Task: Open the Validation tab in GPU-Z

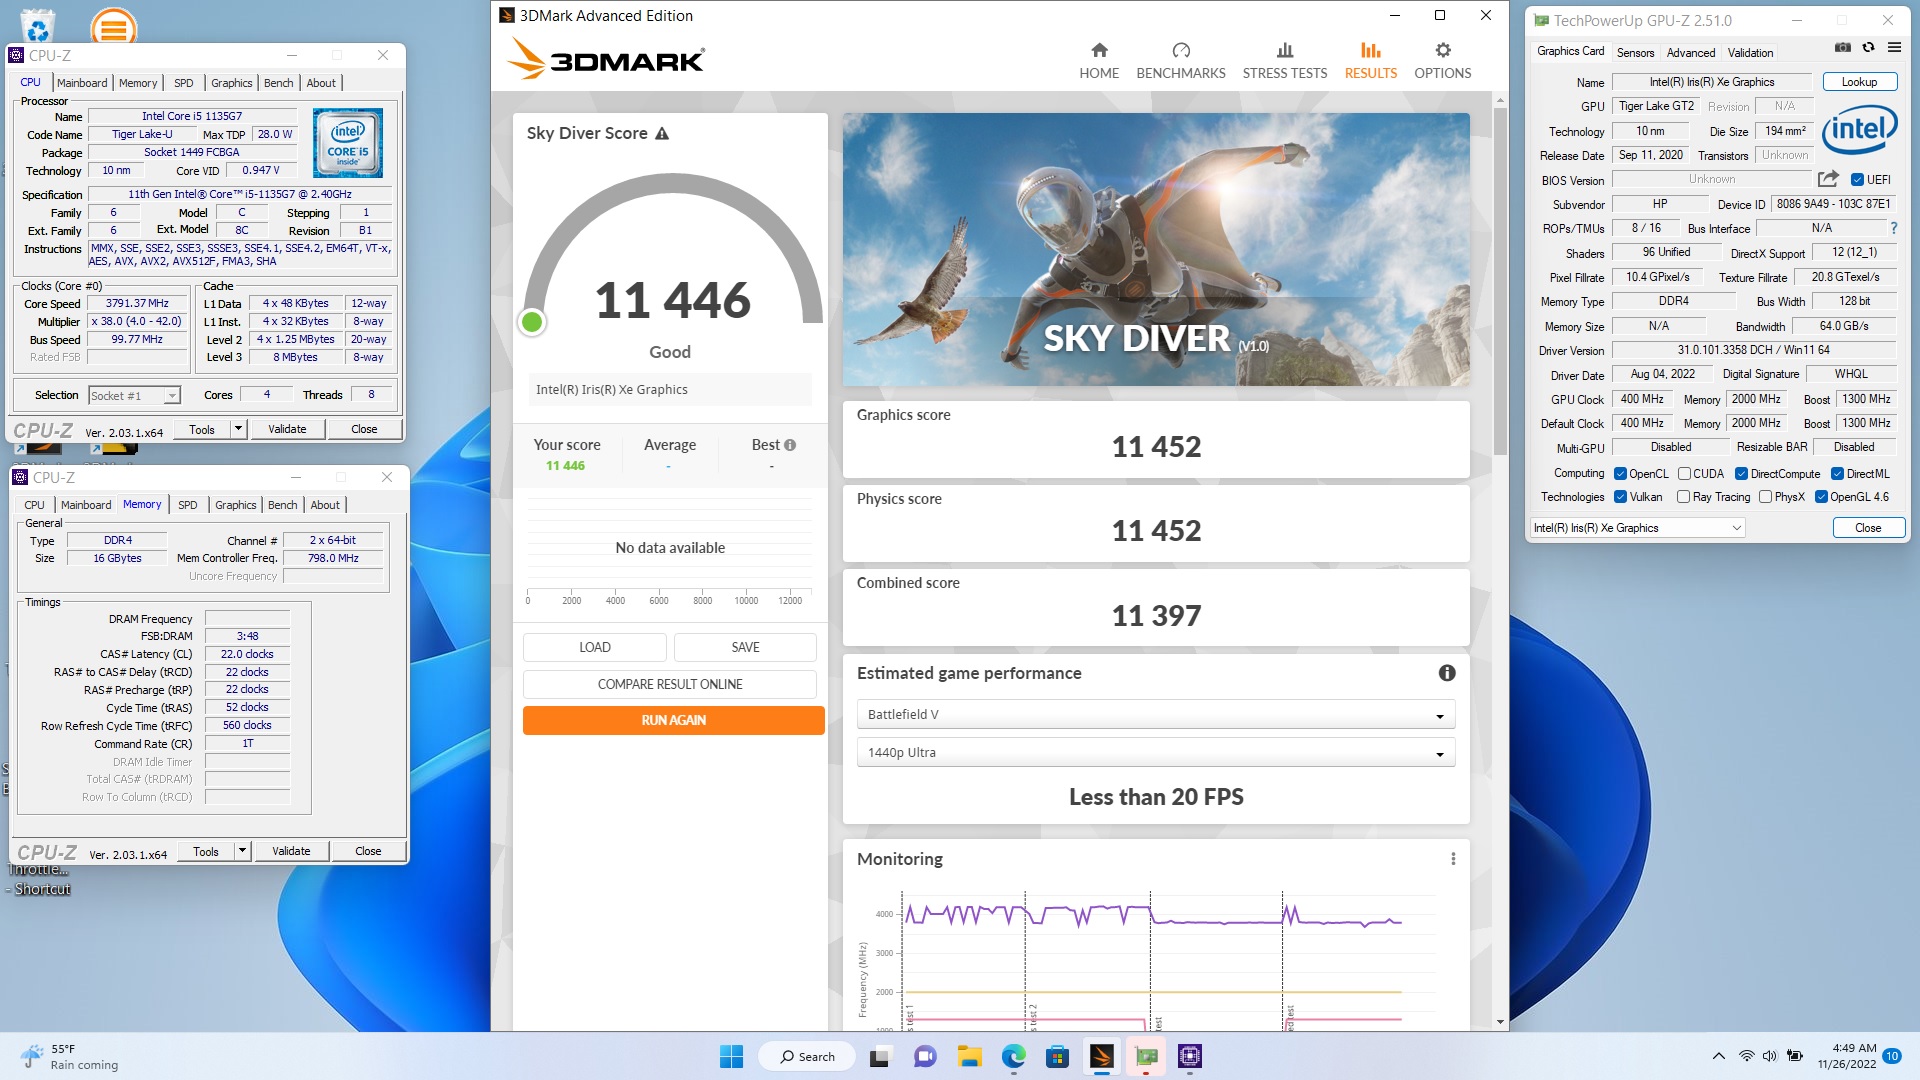Action: click(x=1750, y=53)
